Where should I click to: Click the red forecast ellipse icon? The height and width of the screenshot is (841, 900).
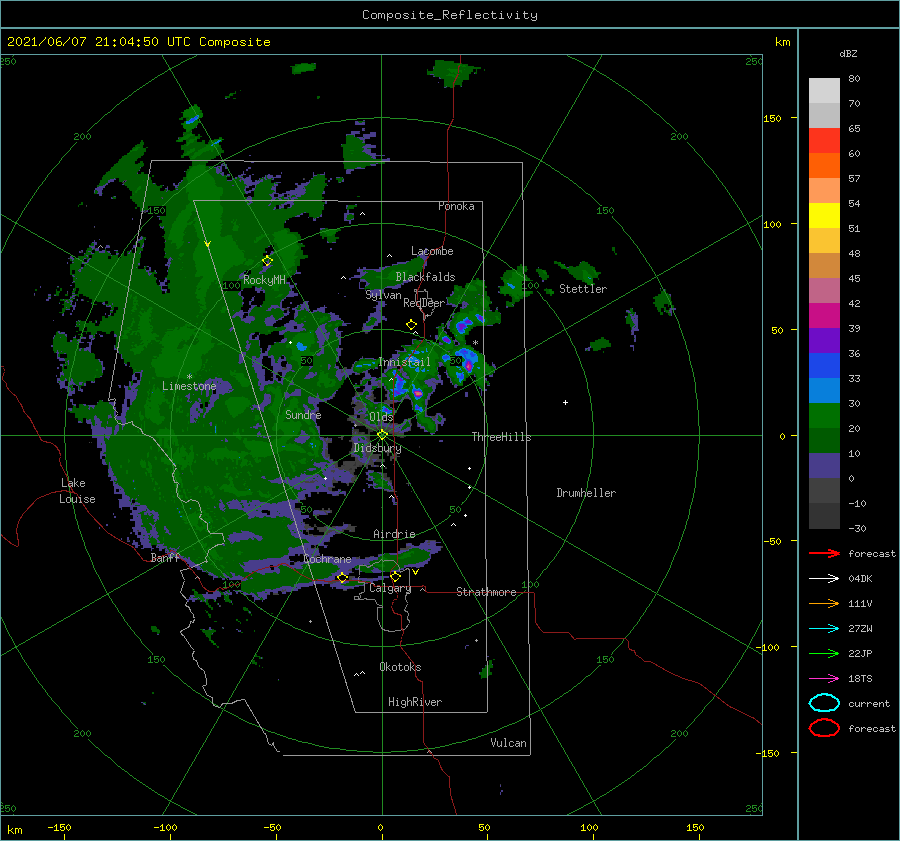[x=824, y=728]
